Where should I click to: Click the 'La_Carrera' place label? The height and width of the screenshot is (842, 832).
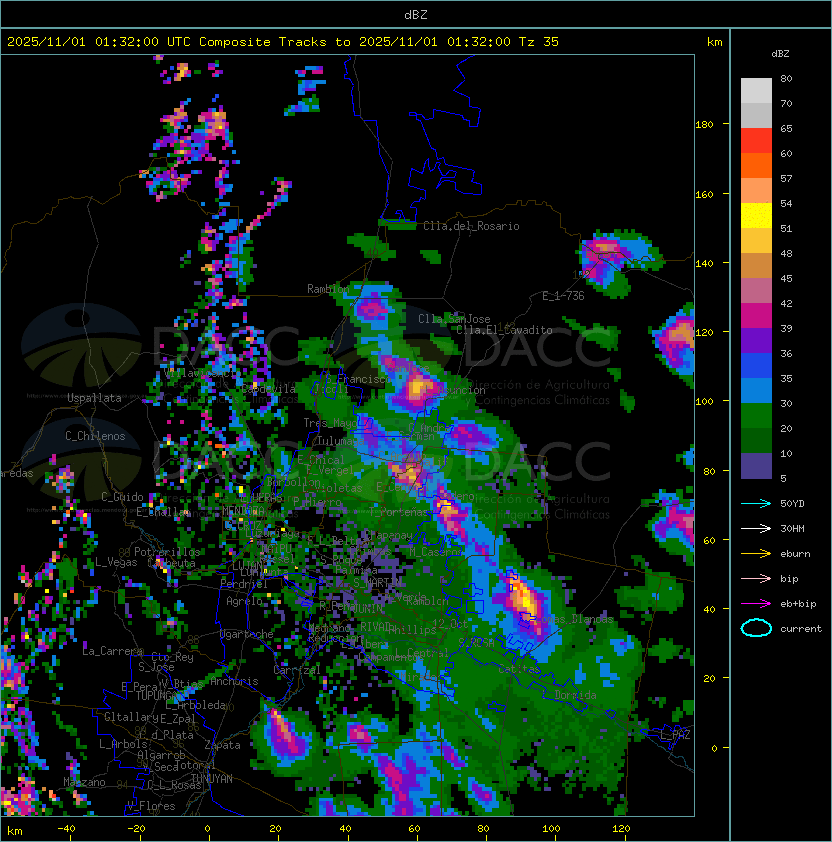pos(112,651)
